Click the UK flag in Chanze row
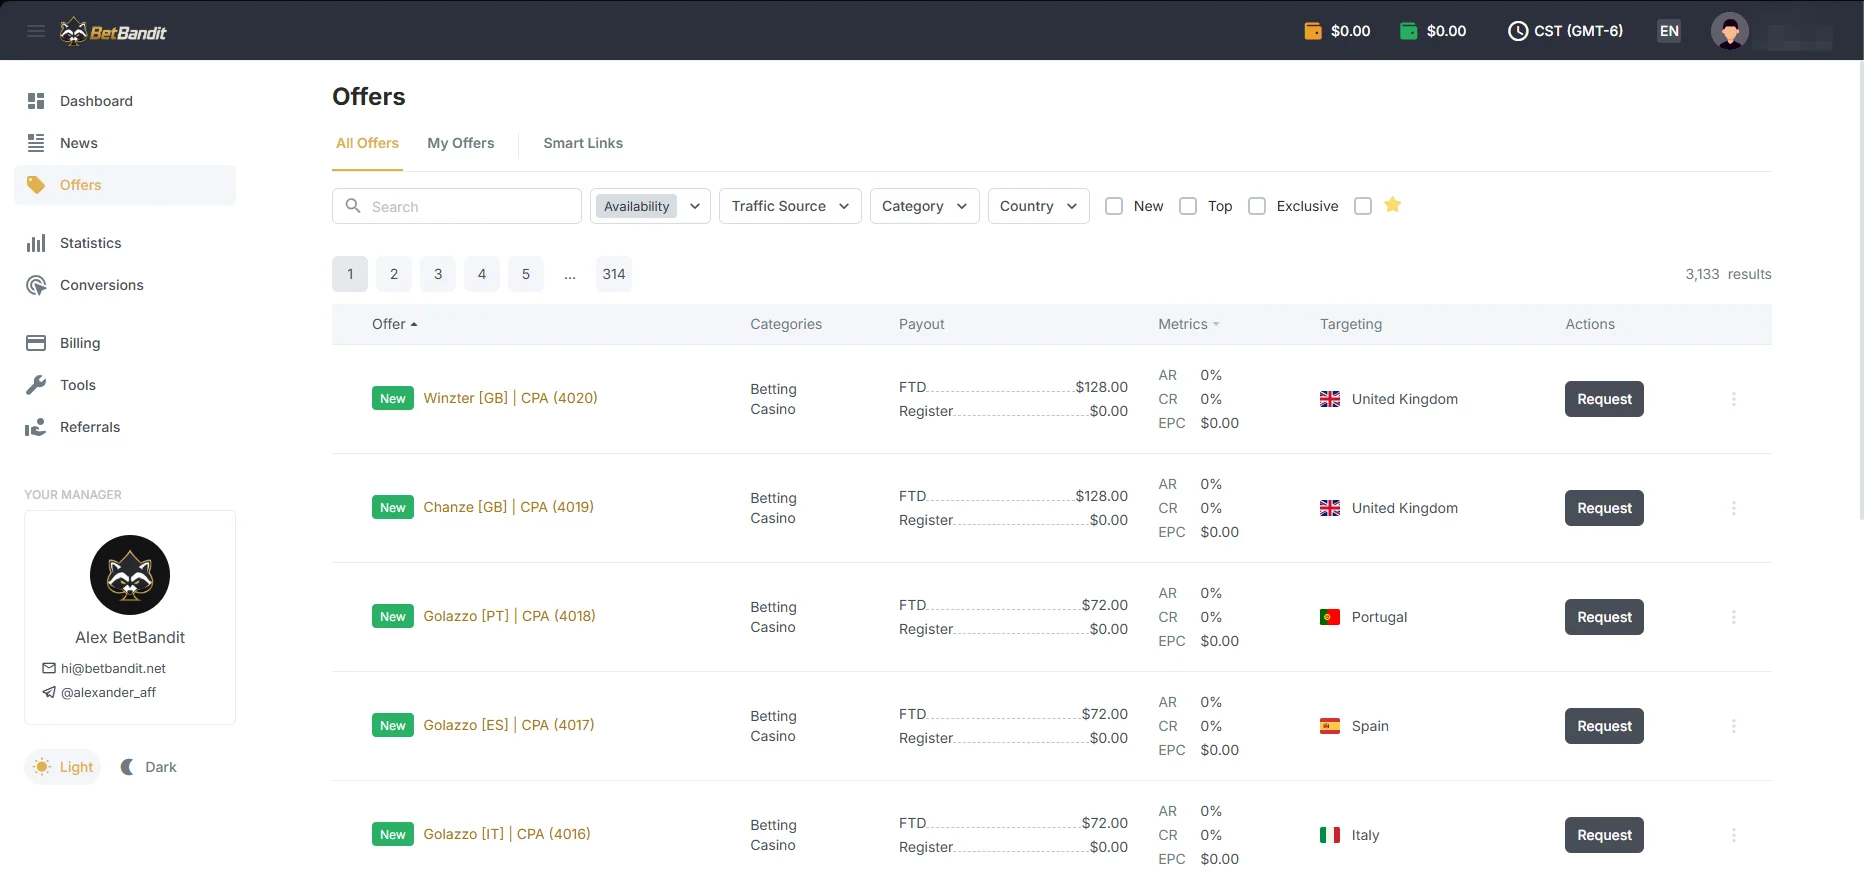Image resolution: width=1864 pixels, height=887 pixels. [x=1330, y=508]
